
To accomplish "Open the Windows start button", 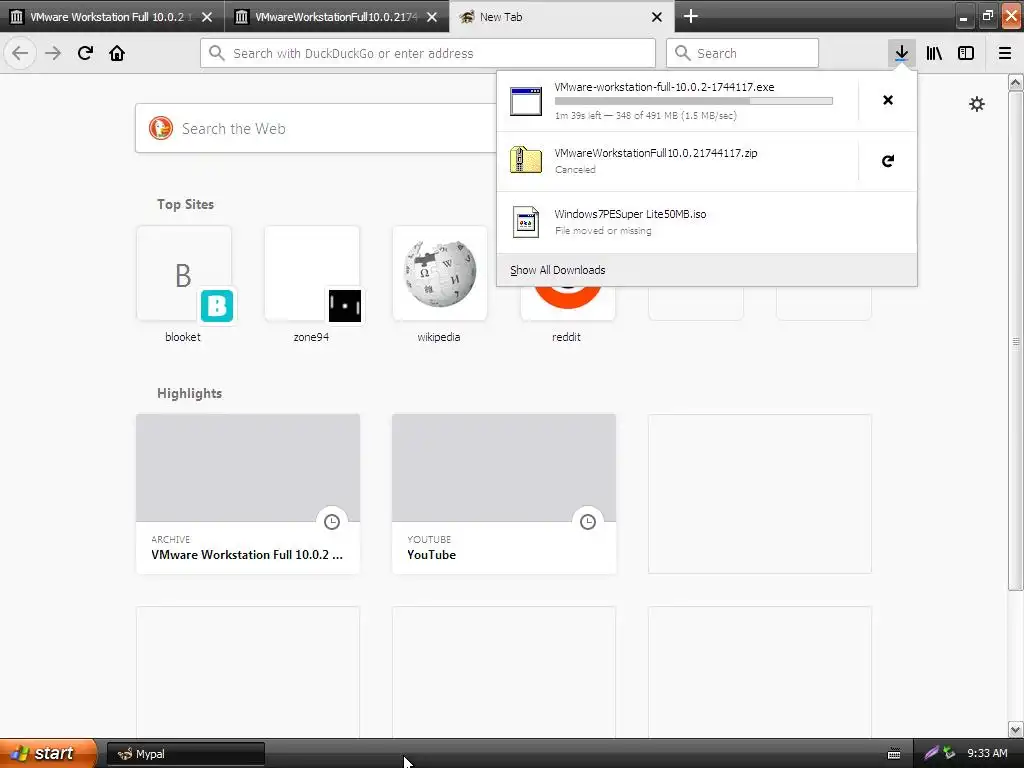I will (x=48, y=753).
